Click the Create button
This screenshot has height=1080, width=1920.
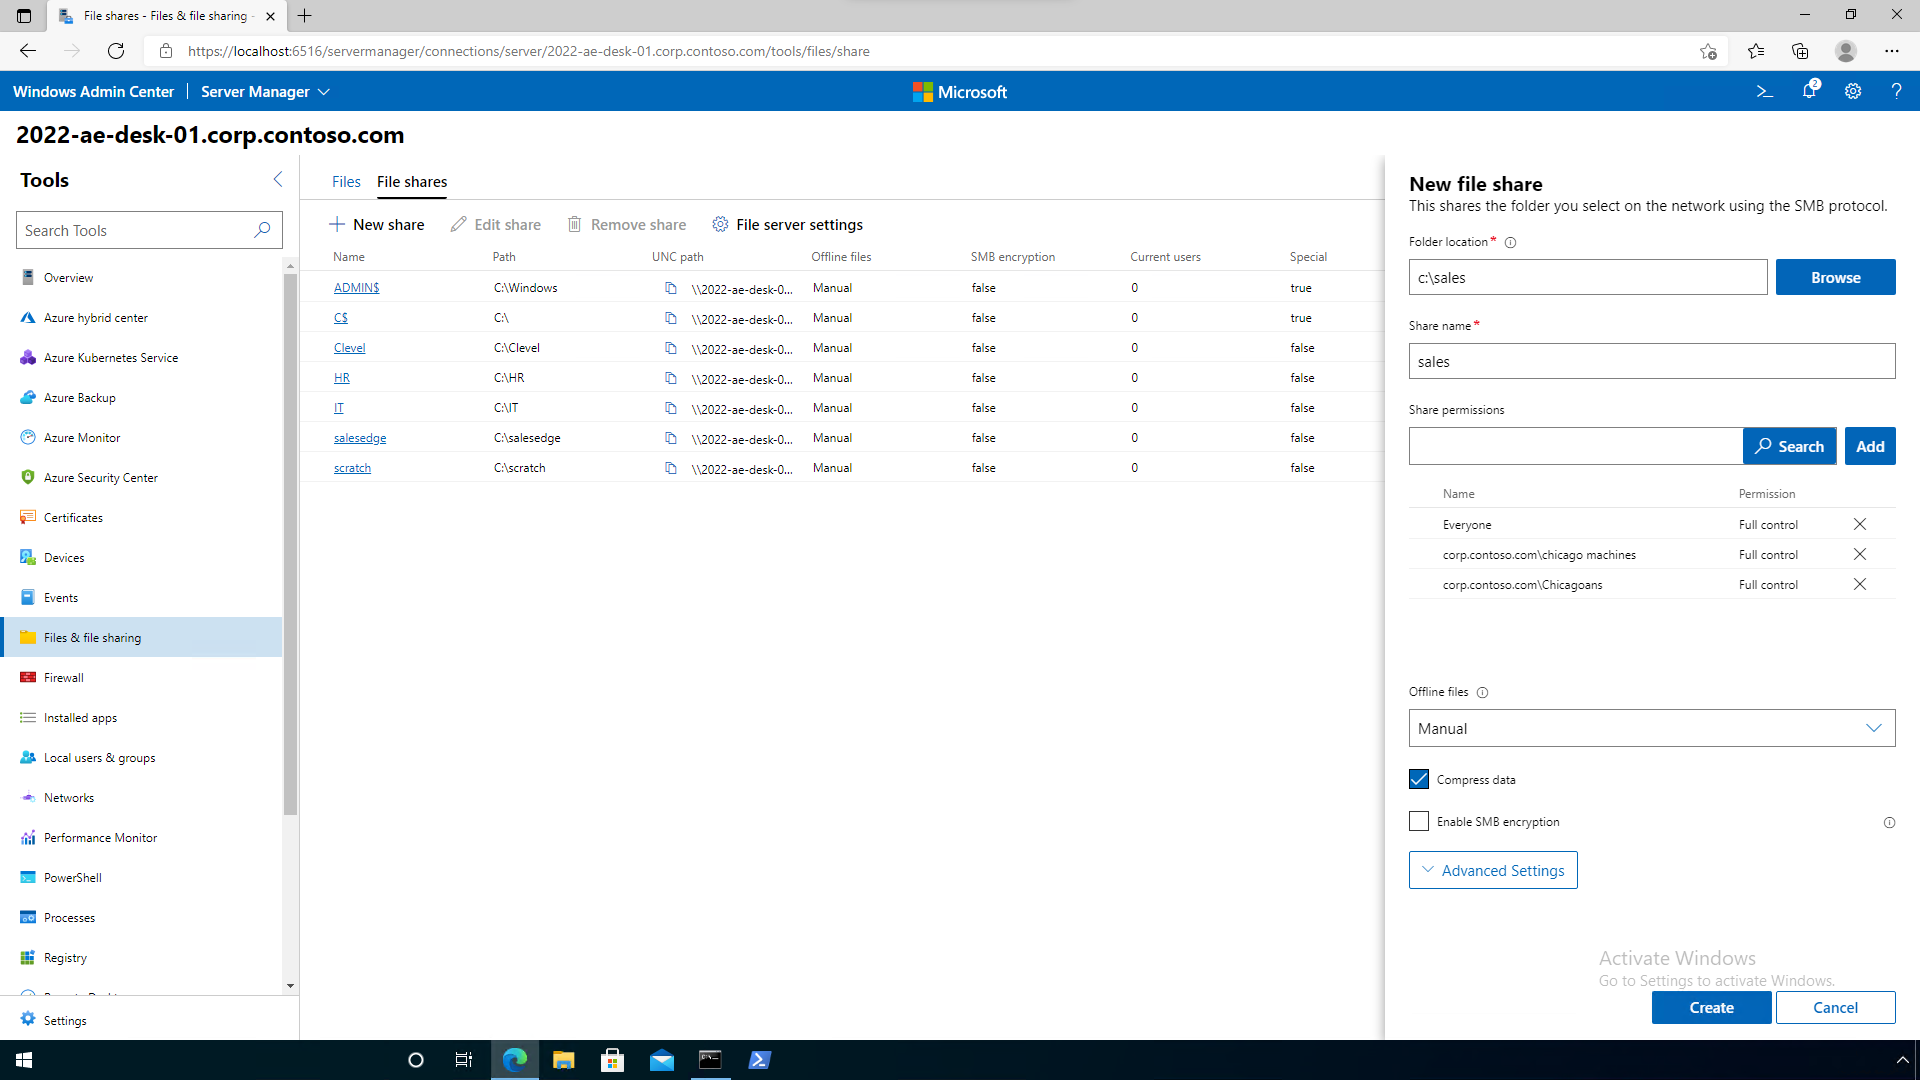[x=1710, y=1006]
